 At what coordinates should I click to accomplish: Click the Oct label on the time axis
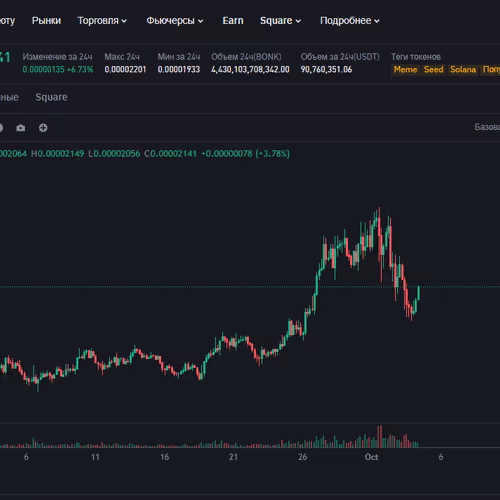pos(371,457)
